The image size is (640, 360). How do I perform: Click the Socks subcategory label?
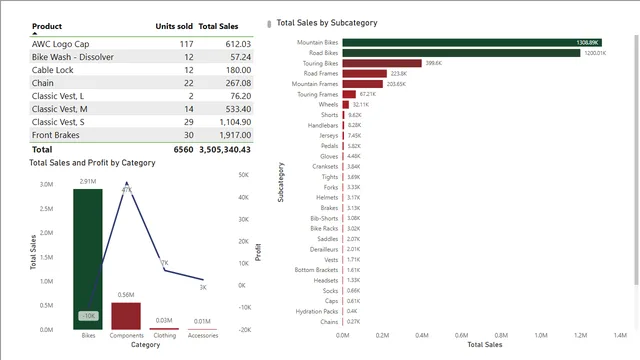(x=330, y=291)
